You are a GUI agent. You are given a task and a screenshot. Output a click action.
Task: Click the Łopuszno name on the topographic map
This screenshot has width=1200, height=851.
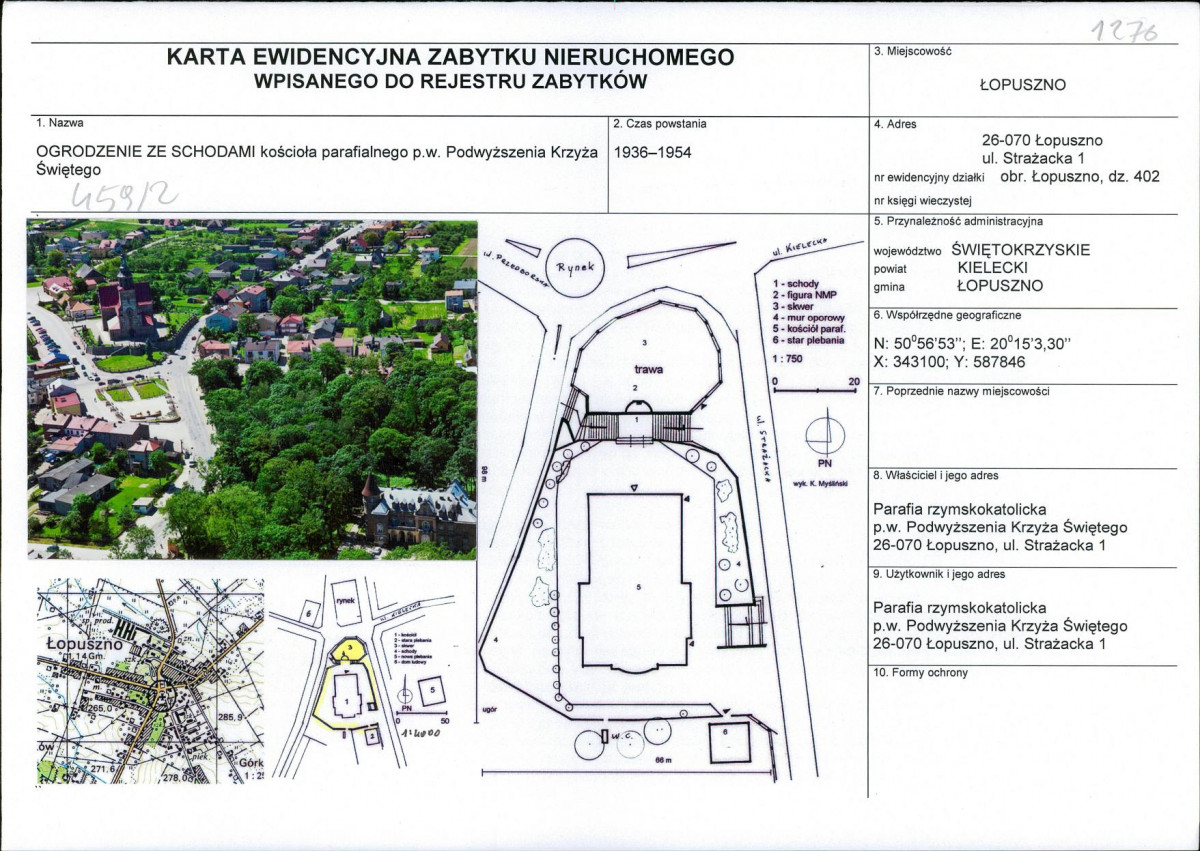pyautogui.click(x=83, y=645)
